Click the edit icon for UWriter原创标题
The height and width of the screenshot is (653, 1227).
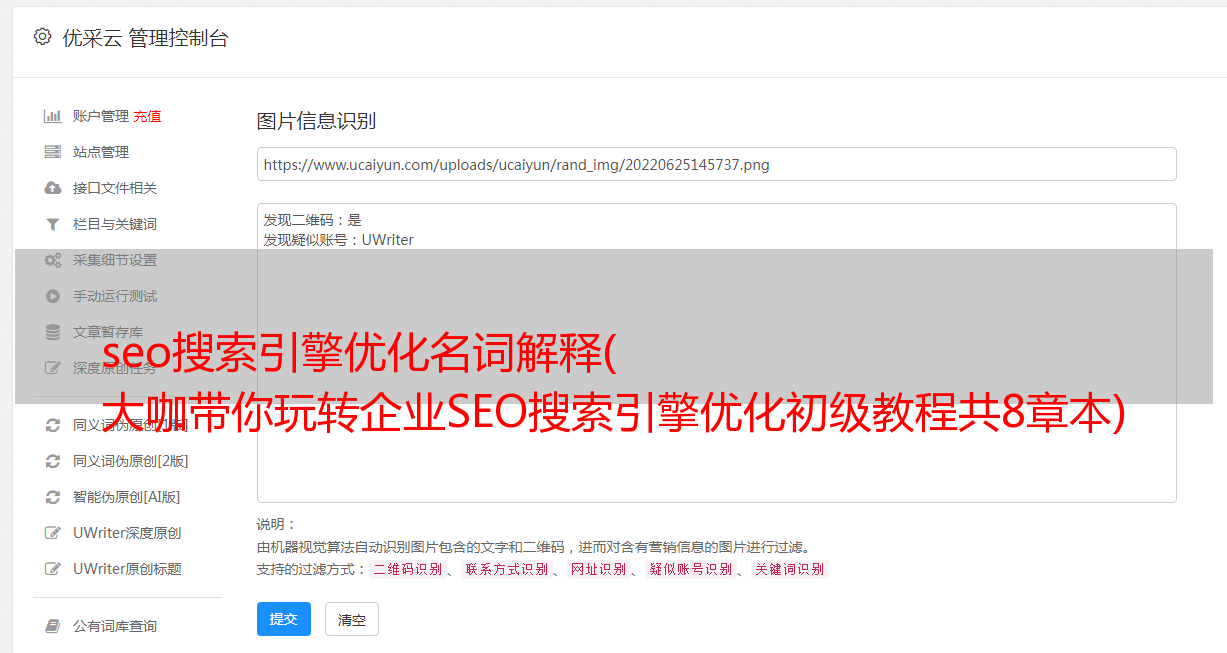pos(53,569)
